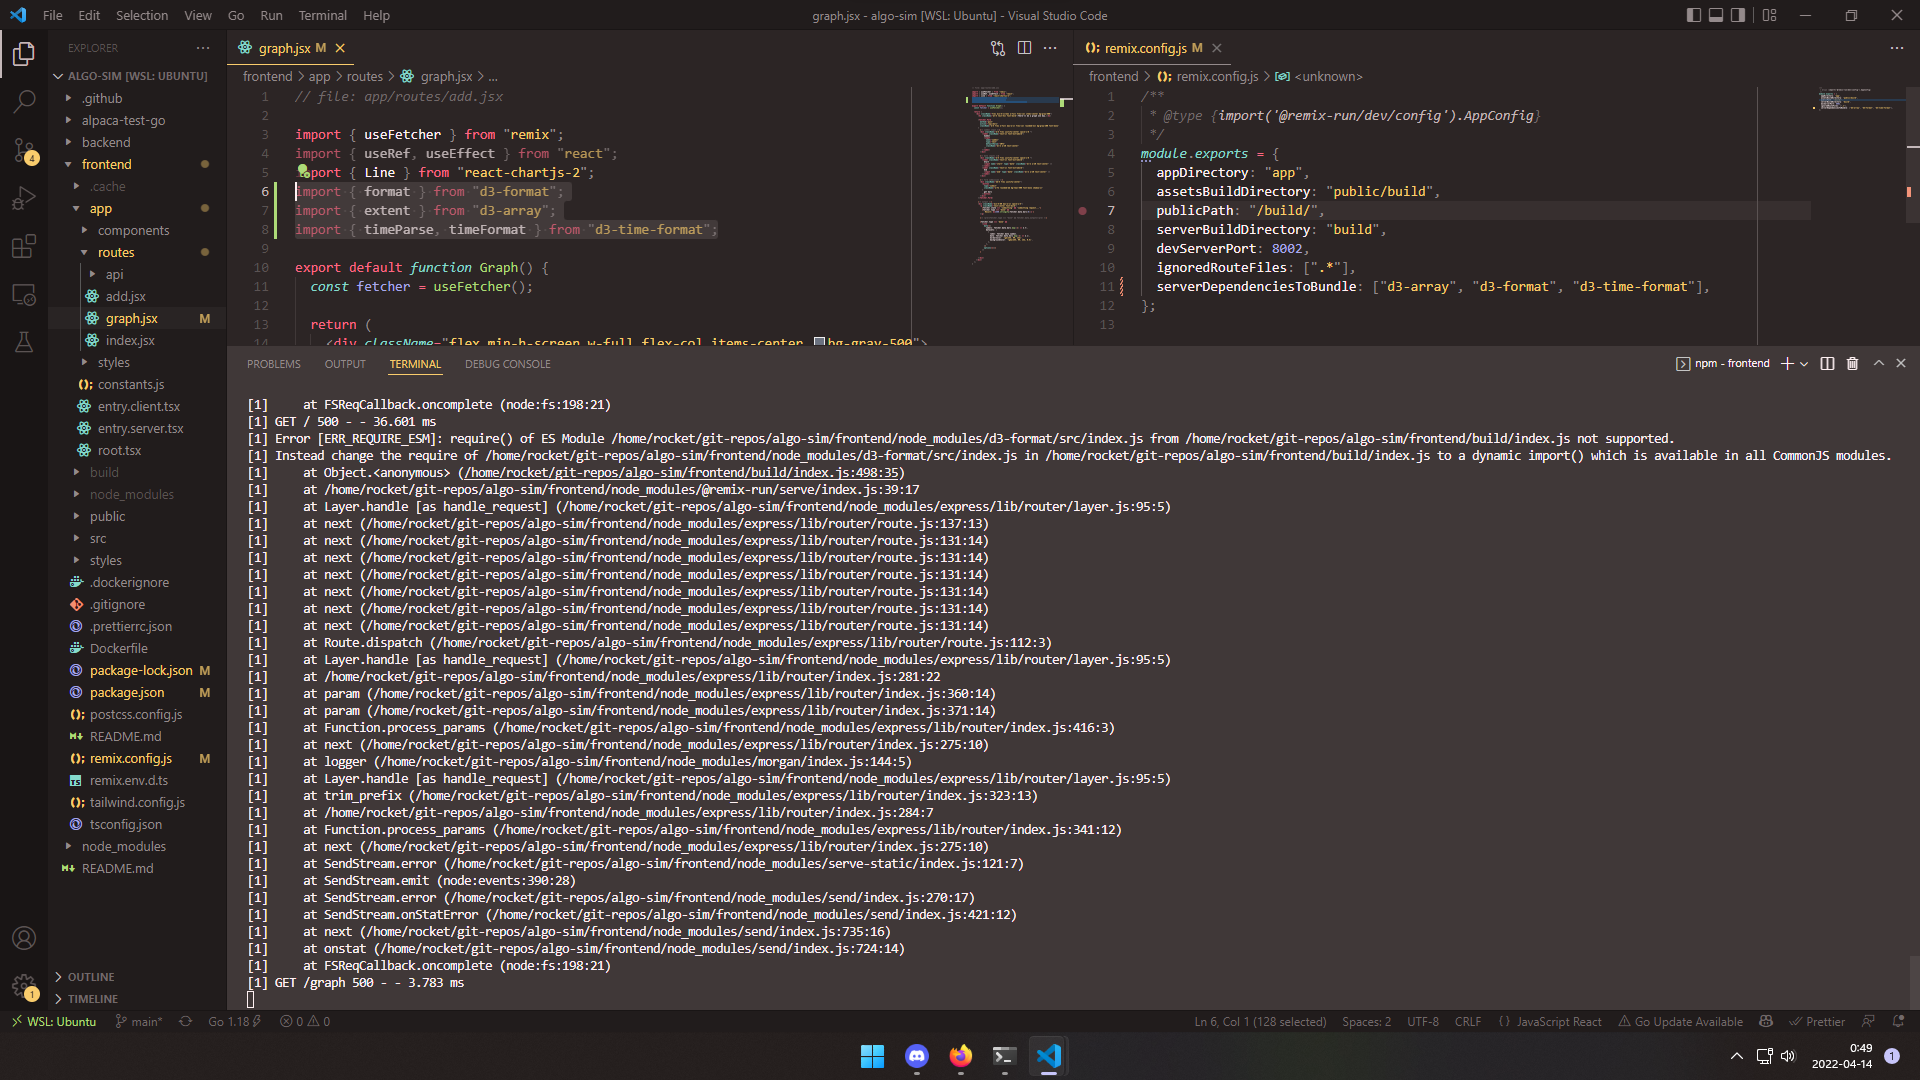This screenshot has height=1080, width=1920.
Task: Split the terminal panel
Action: pyautogui.click(x=1827, y=364)
